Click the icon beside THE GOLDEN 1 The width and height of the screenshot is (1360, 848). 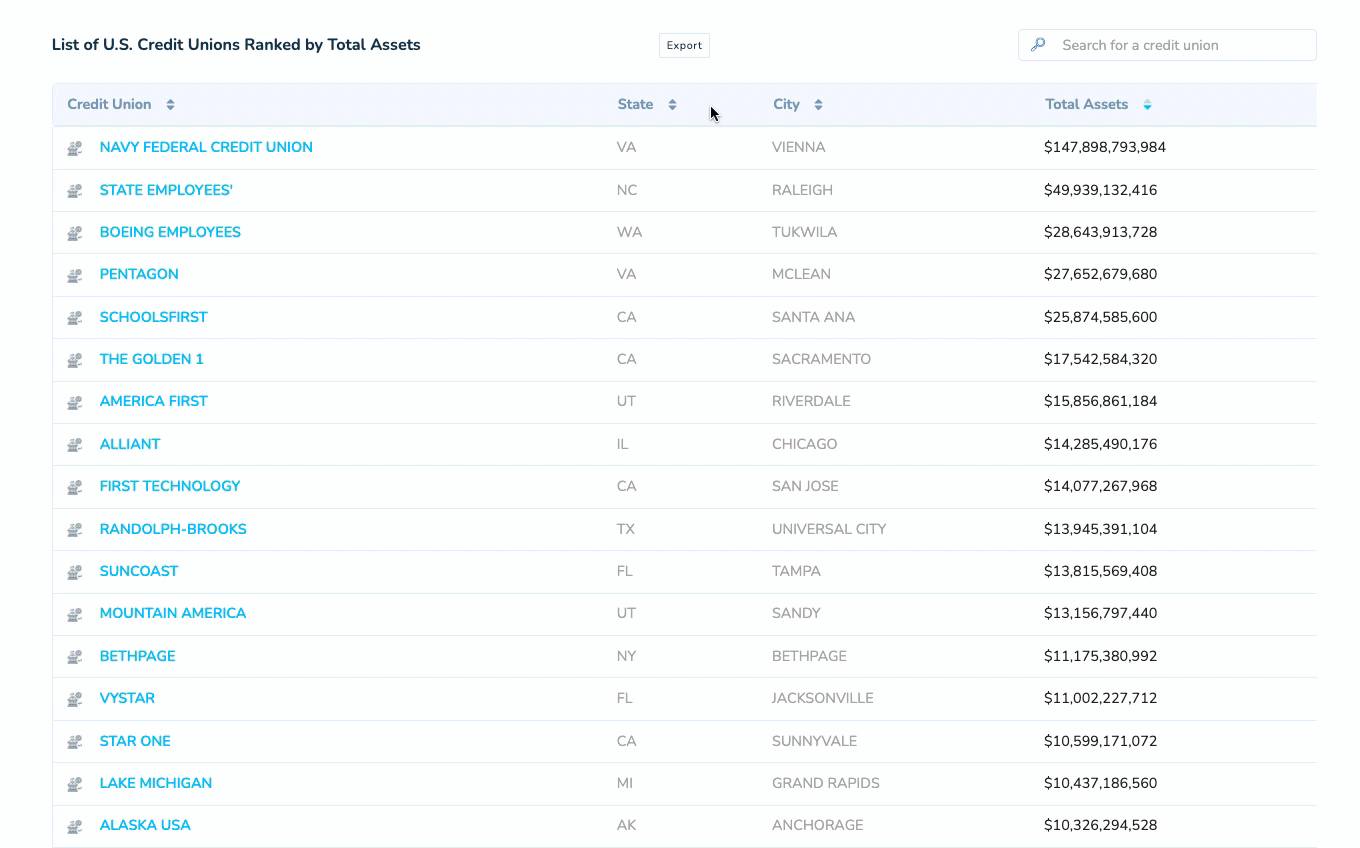75,360
